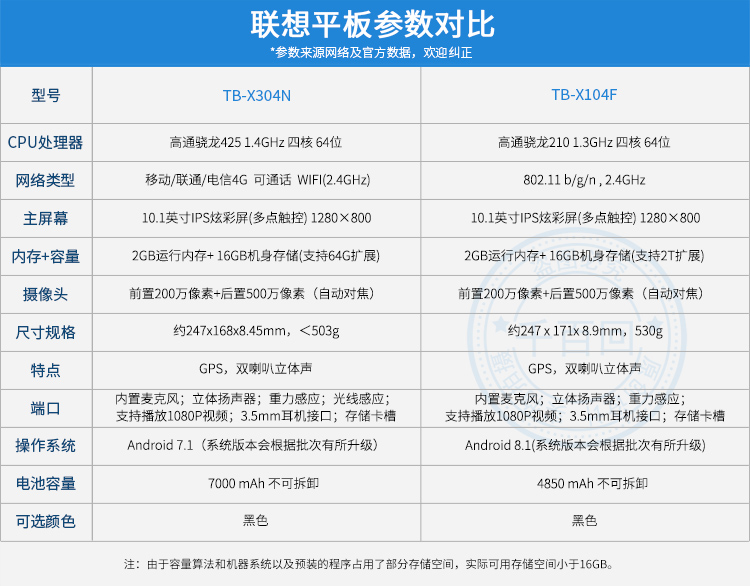Click the port cell containing 光线感应
This screenshot has width=750, height=586.
(x=256, y=408)
